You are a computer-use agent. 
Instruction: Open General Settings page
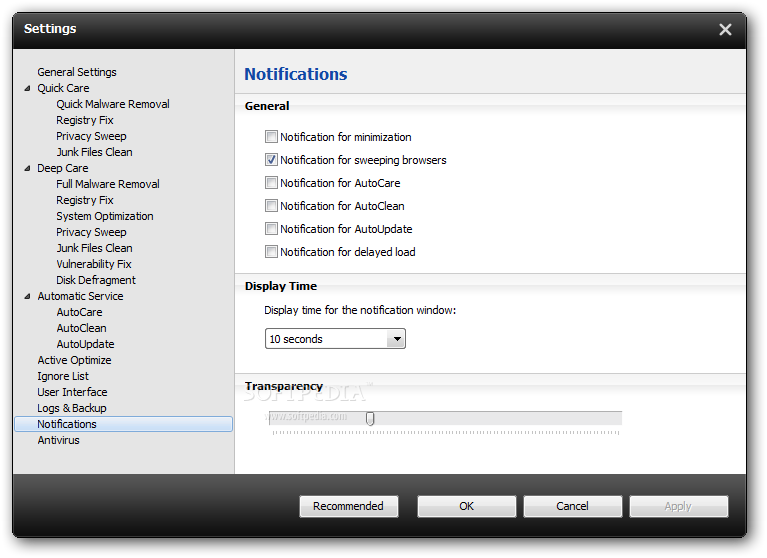point(77,72)
